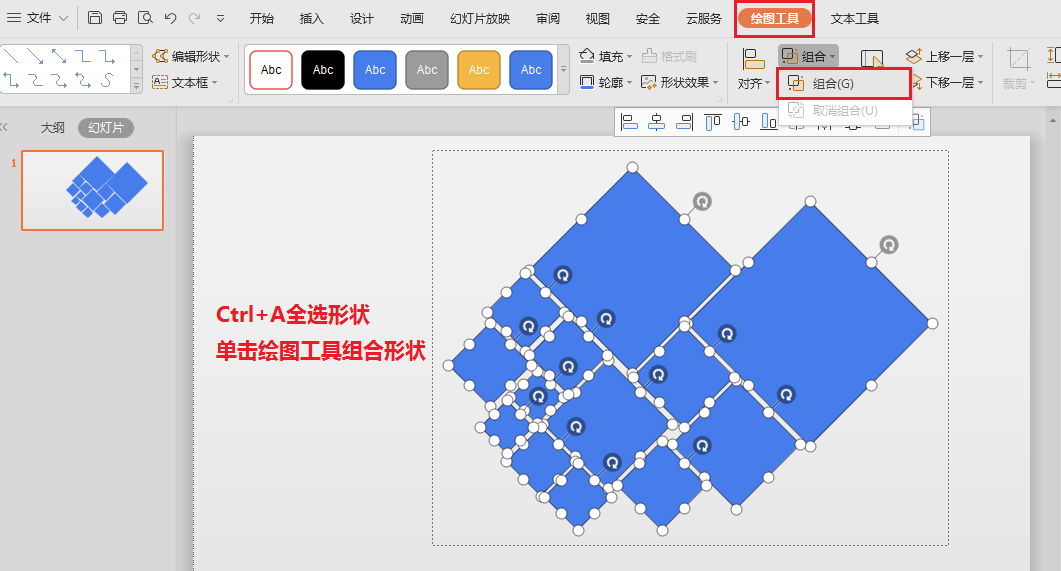This screenshot has width=1061, height=571.
Task: Click Align Right in the floating toolbar
Action: 684,122
